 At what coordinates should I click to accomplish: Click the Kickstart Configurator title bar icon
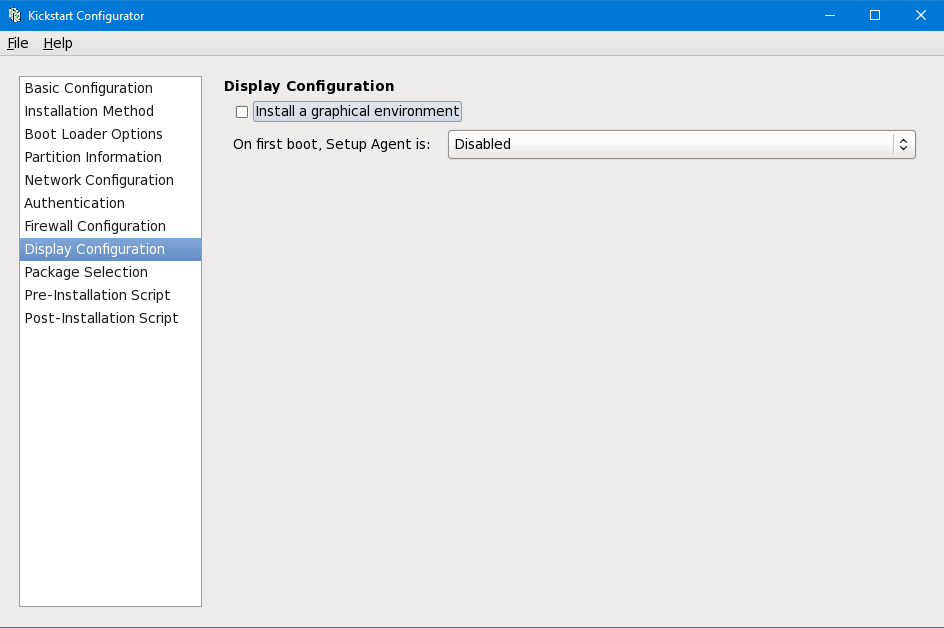point(14,15)
